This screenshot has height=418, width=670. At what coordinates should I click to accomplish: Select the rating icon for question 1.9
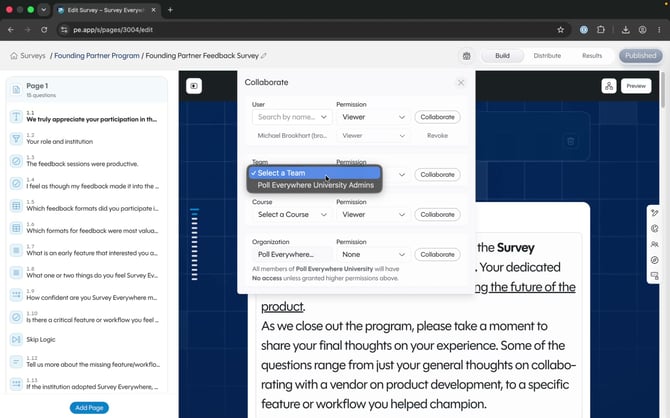coord(16,294)
